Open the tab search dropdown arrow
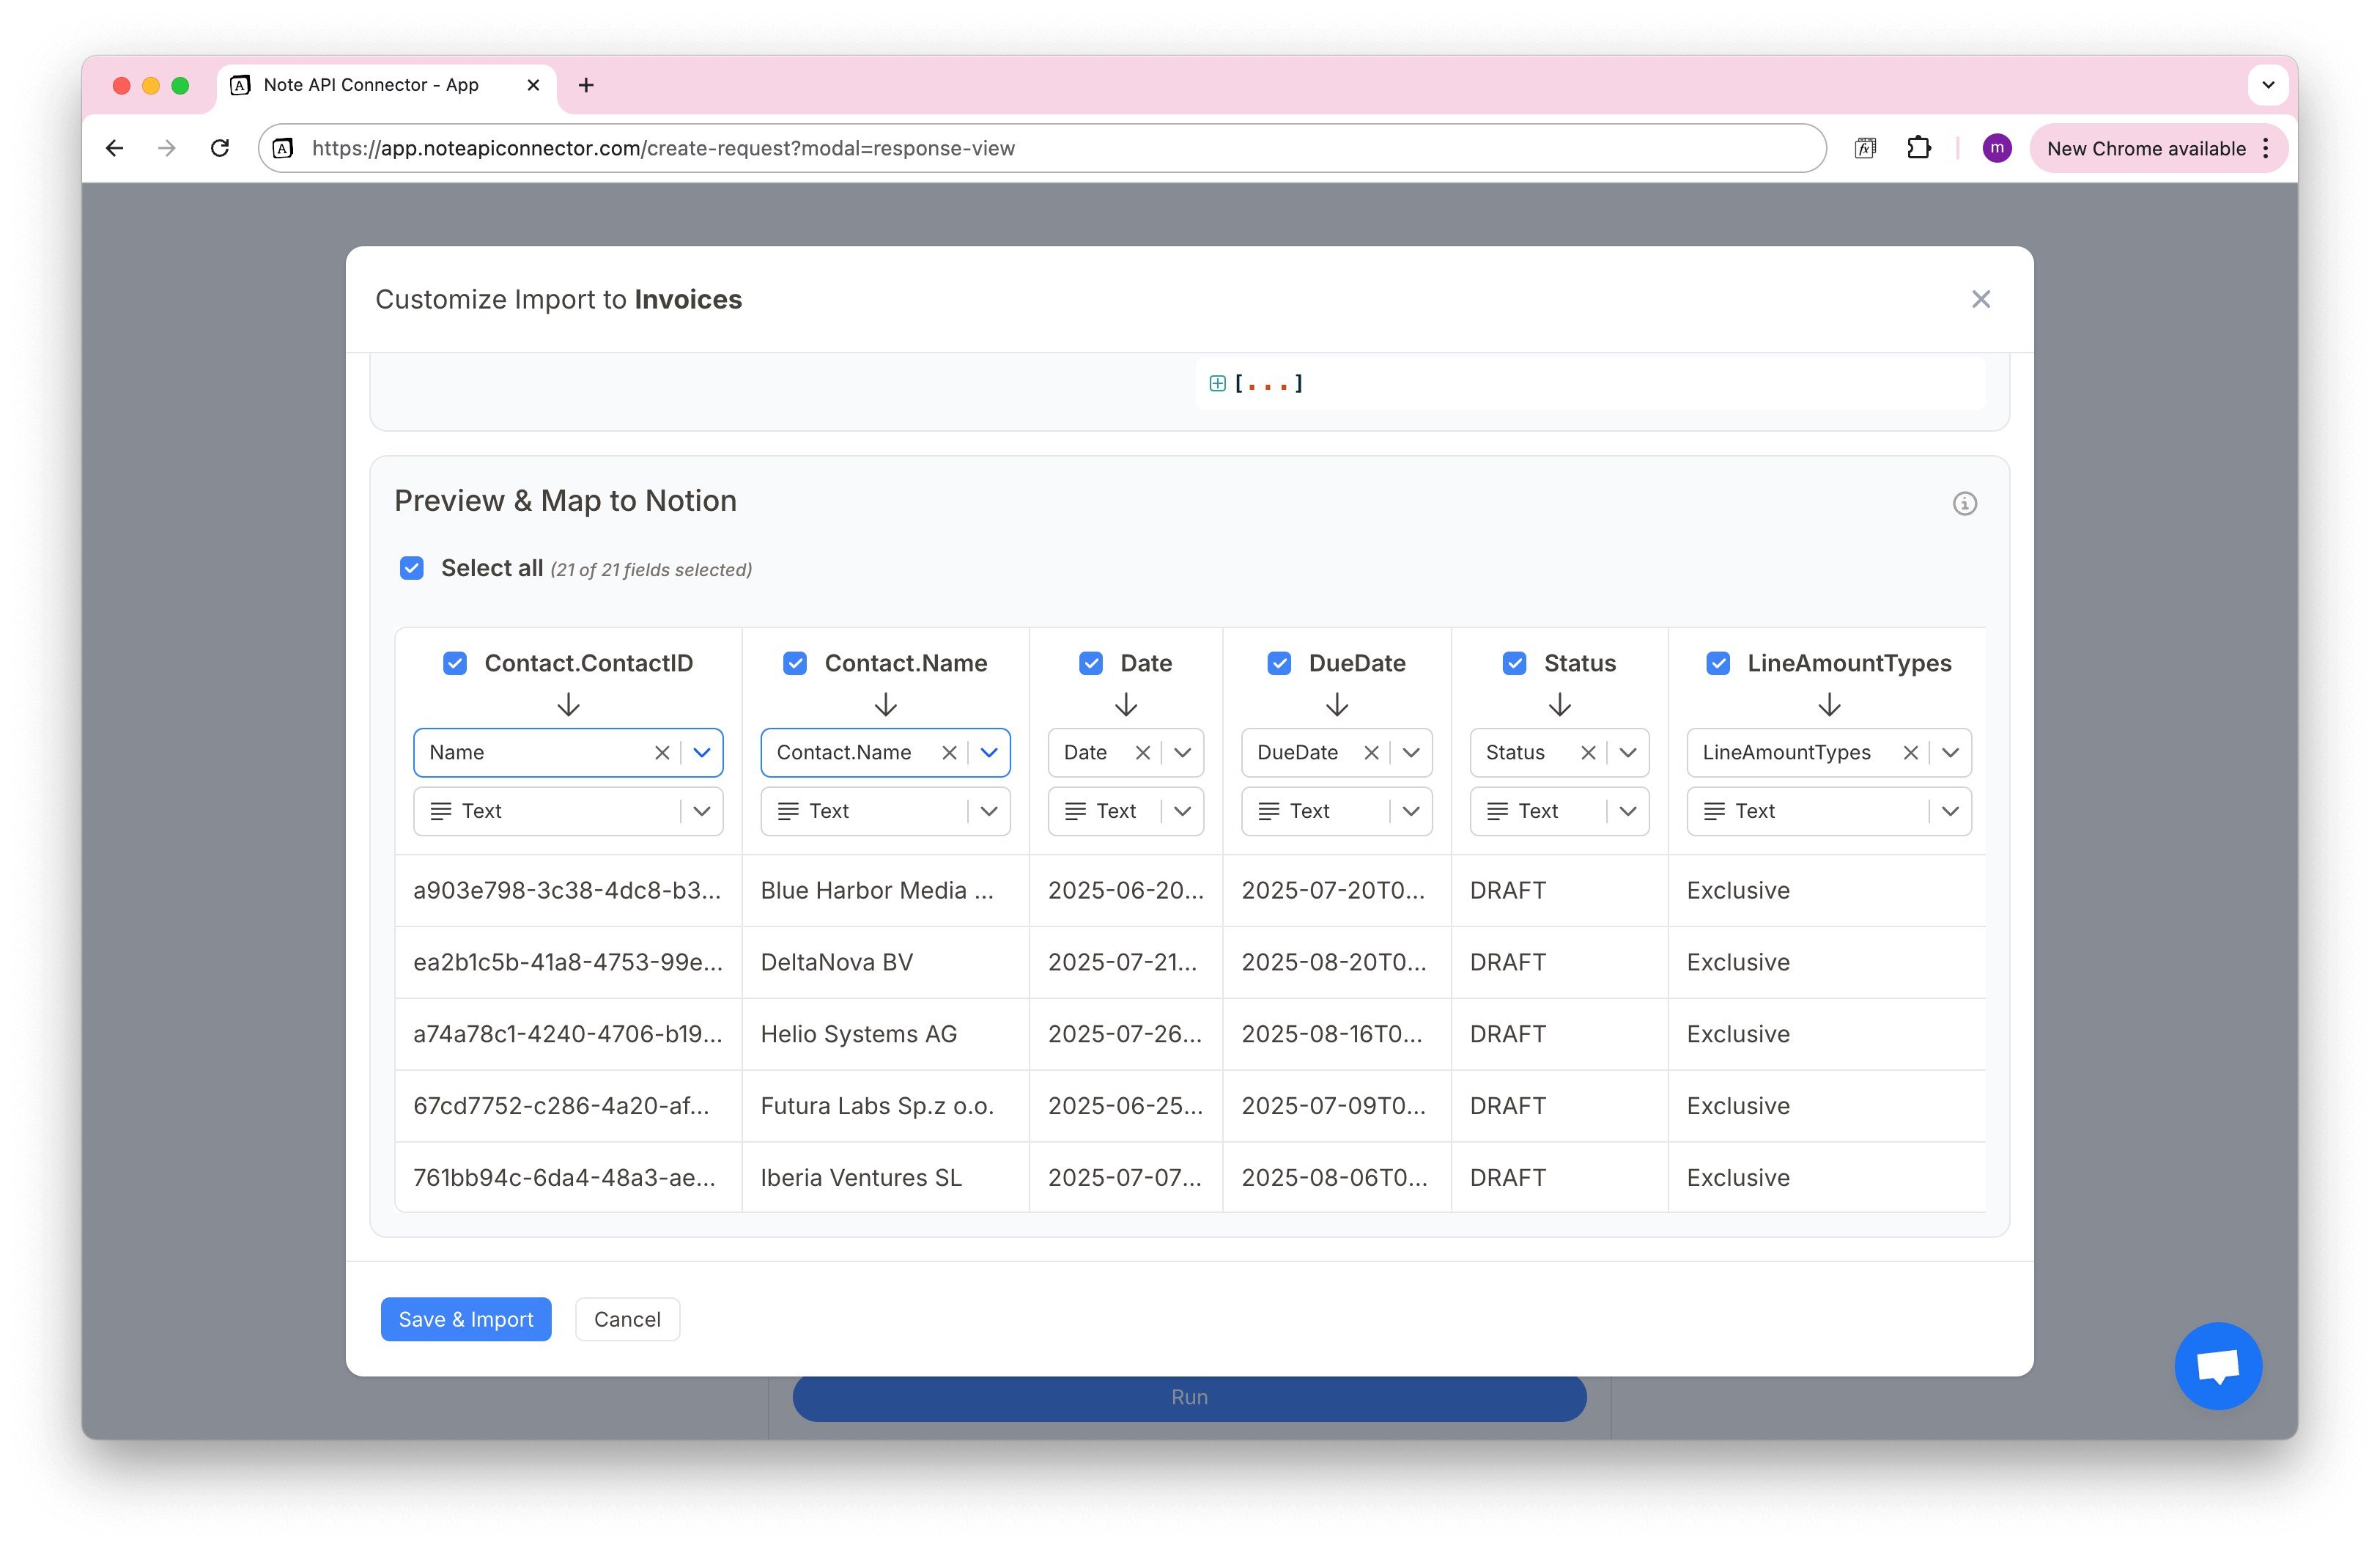2380x1548 pixels. (x=2267, y=85)
